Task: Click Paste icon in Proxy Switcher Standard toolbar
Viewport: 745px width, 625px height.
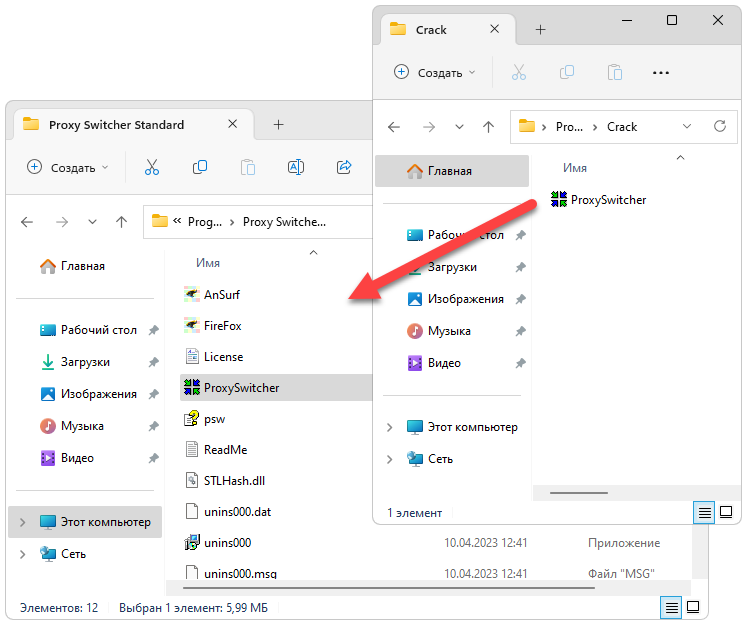Action: [x=248, y=167]
